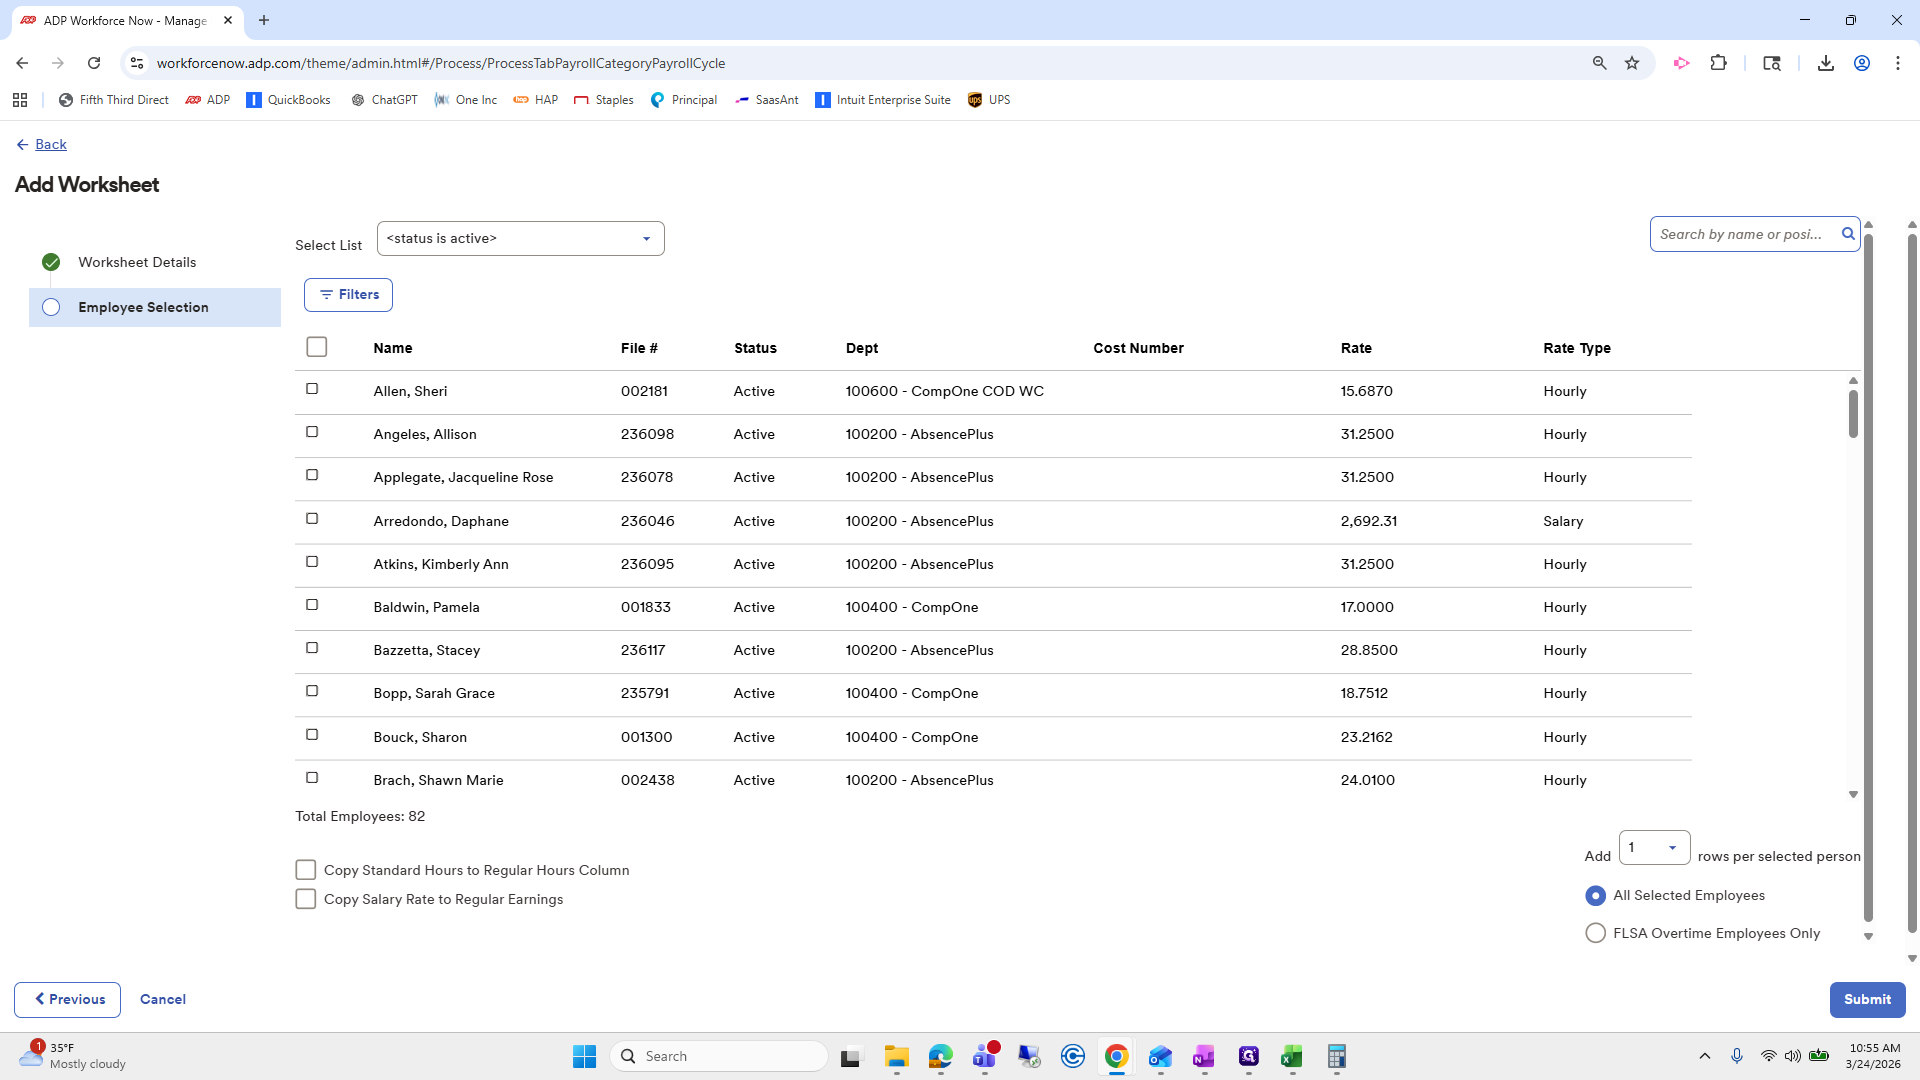Click the employee table scrollbar thumb

click(1853, 413)
